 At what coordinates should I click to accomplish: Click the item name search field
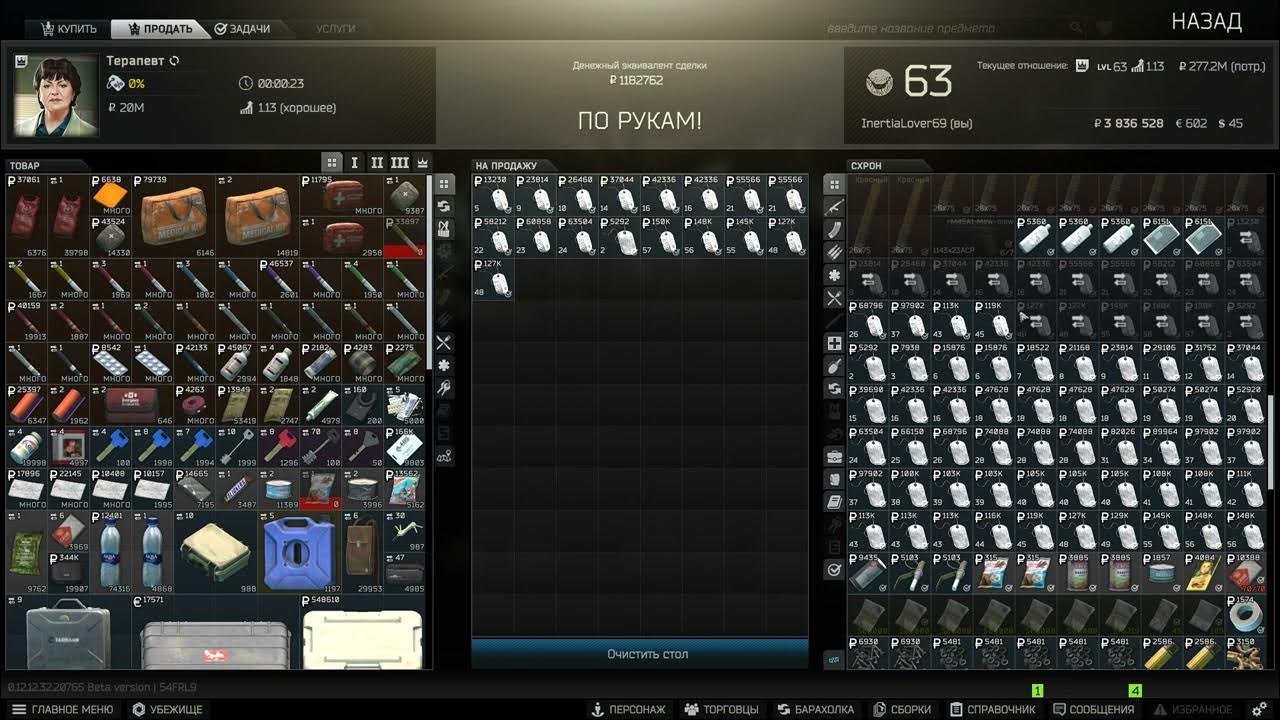coord(945,28)
